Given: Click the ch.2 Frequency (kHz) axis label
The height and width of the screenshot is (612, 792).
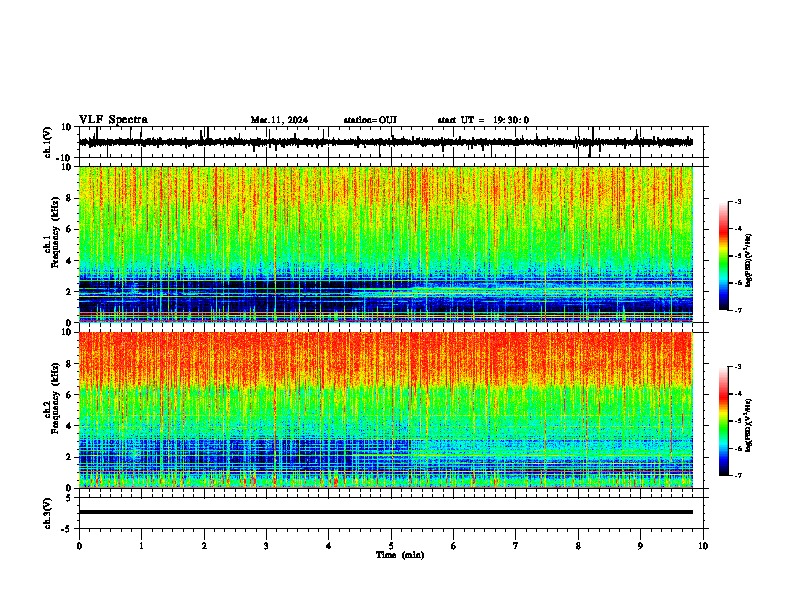Looking at the screenshot, I should pyautogui.click(x=56, y=398).
